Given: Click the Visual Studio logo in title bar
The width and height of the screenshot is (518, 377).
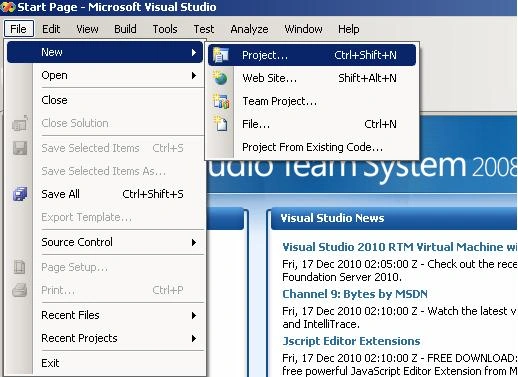Looking at the screenshot, I should point(8,7).
